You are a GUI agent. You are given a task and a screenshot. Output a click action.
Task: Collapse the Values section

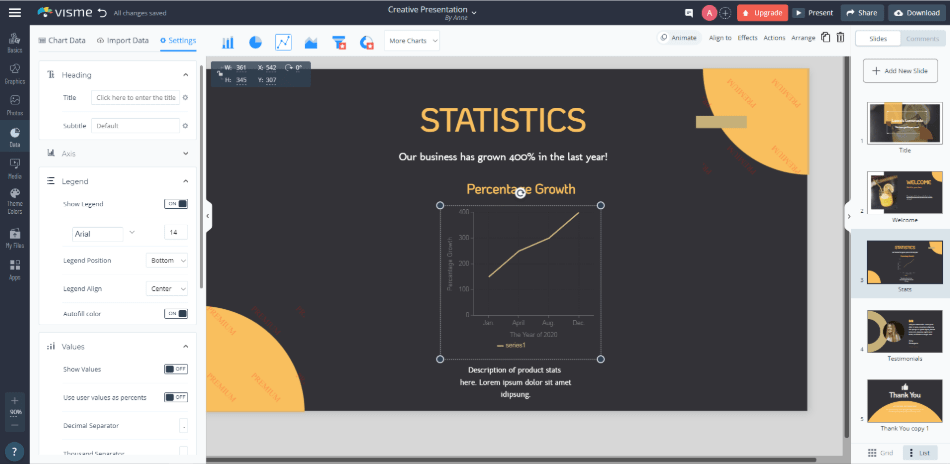coord(185,346)
